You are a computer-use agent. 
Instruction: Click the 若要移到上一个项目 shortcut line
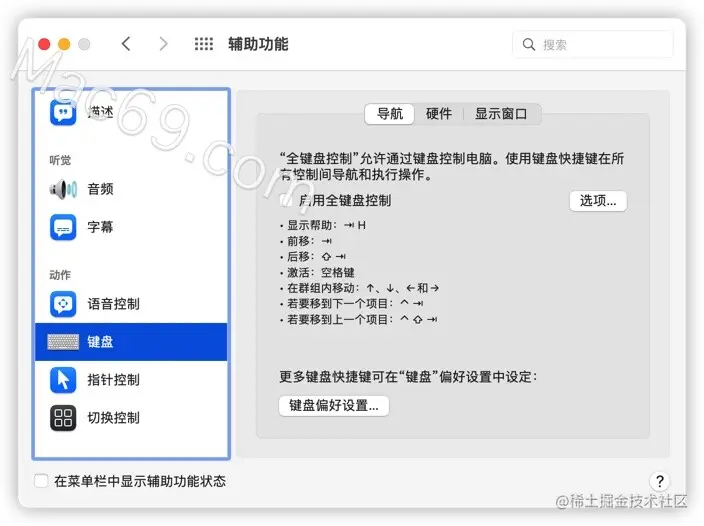(359, 320)
